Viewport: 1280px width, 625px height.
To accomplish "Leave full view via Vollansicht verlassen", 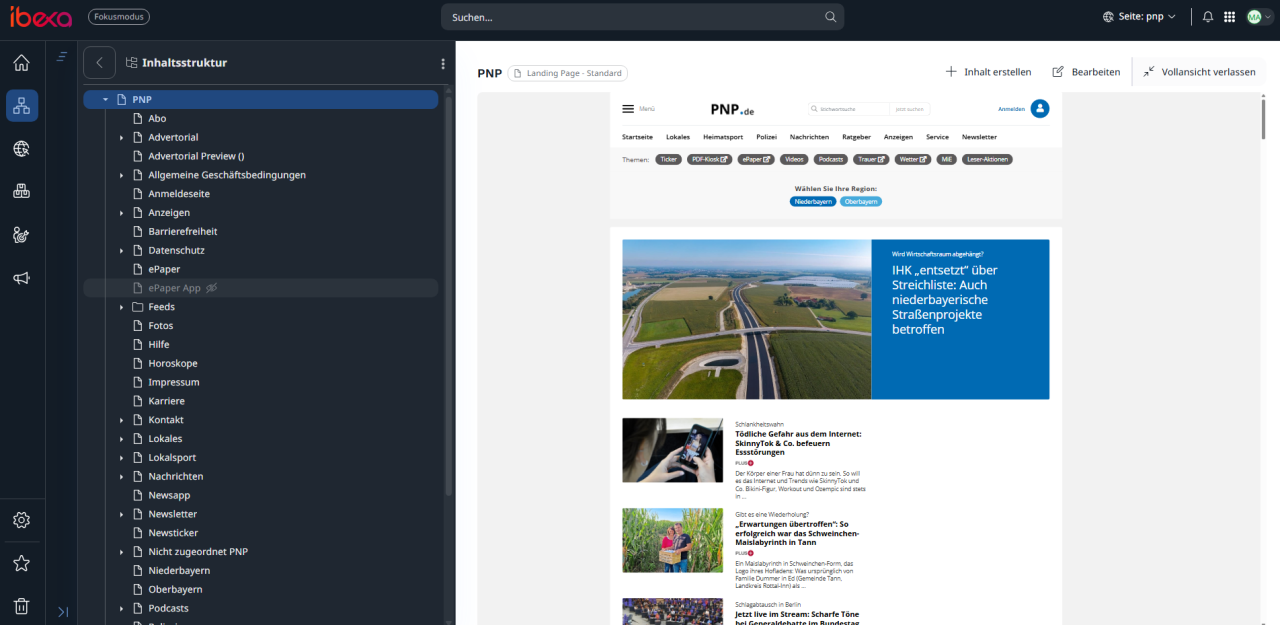I will coord(1199,72).
